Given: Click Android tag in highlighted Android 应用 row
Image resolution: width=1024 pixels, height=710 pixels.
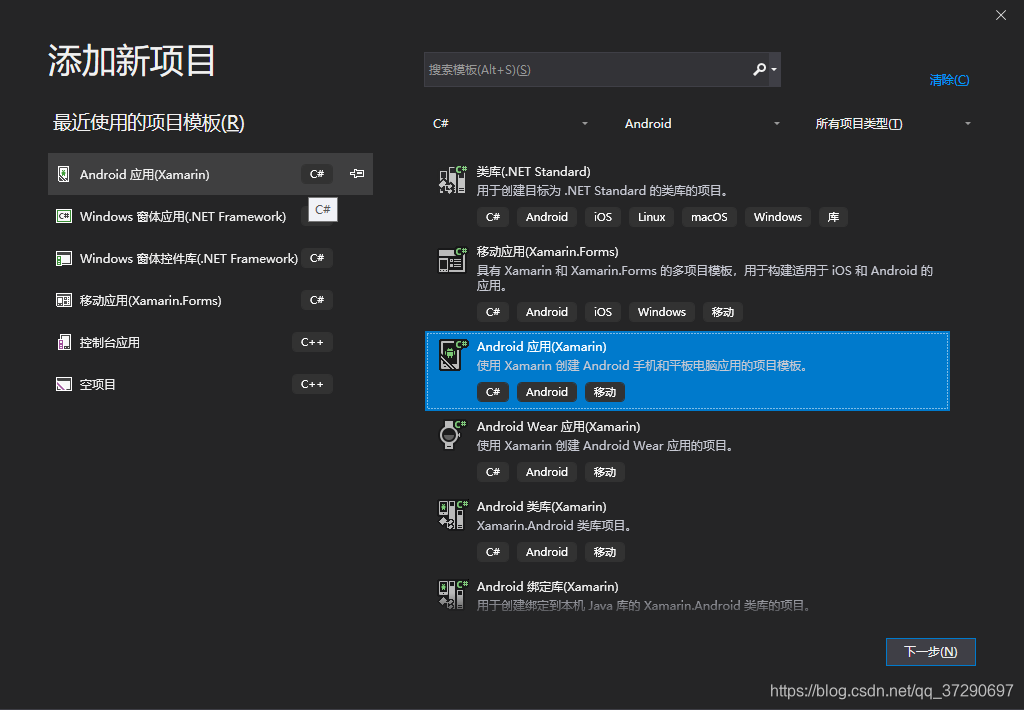Looking at the screenshot, I should (547, 392).
